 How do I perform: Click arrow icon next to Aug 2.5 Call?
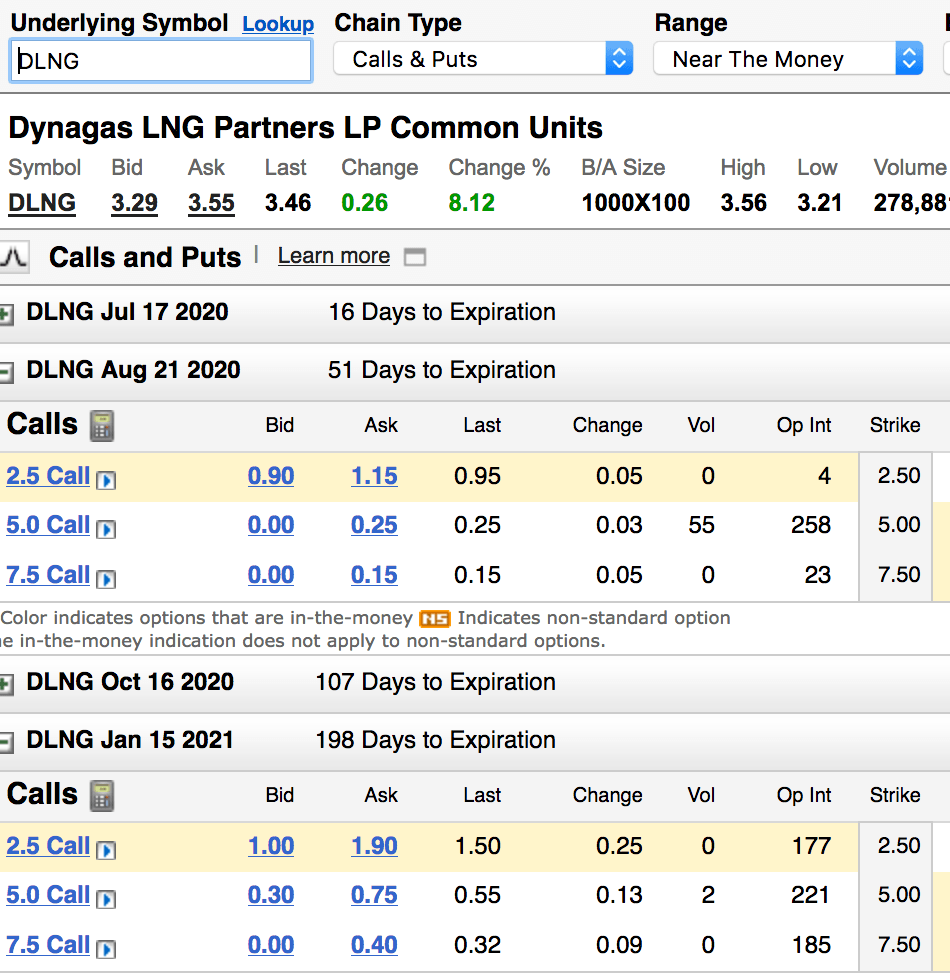click(x=106, y=480)
